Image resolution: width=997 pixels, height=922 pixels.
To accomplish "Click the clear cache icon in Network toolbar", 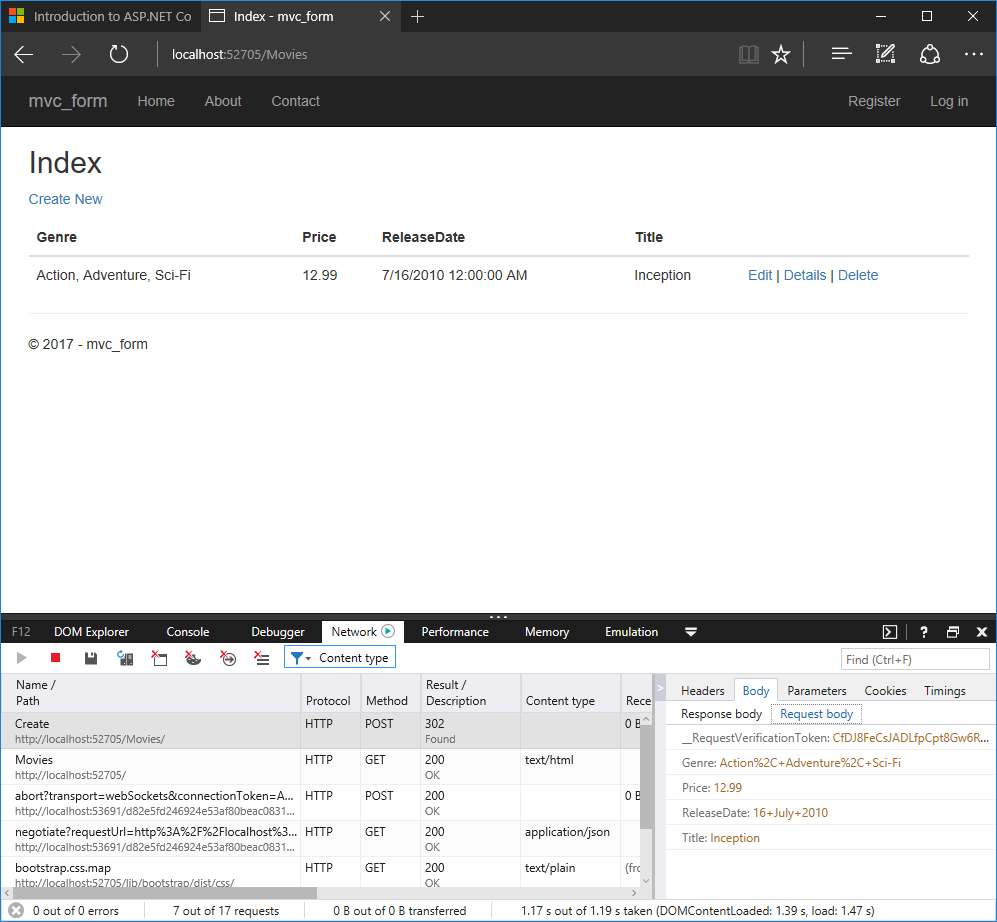I will [x=159, y=658].
